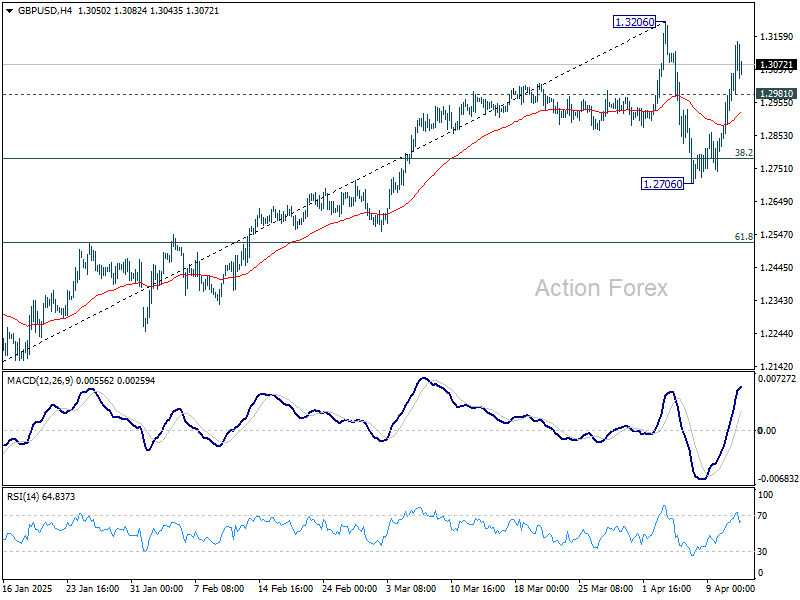Click the 1.27060 low price label

pos(662,184)
